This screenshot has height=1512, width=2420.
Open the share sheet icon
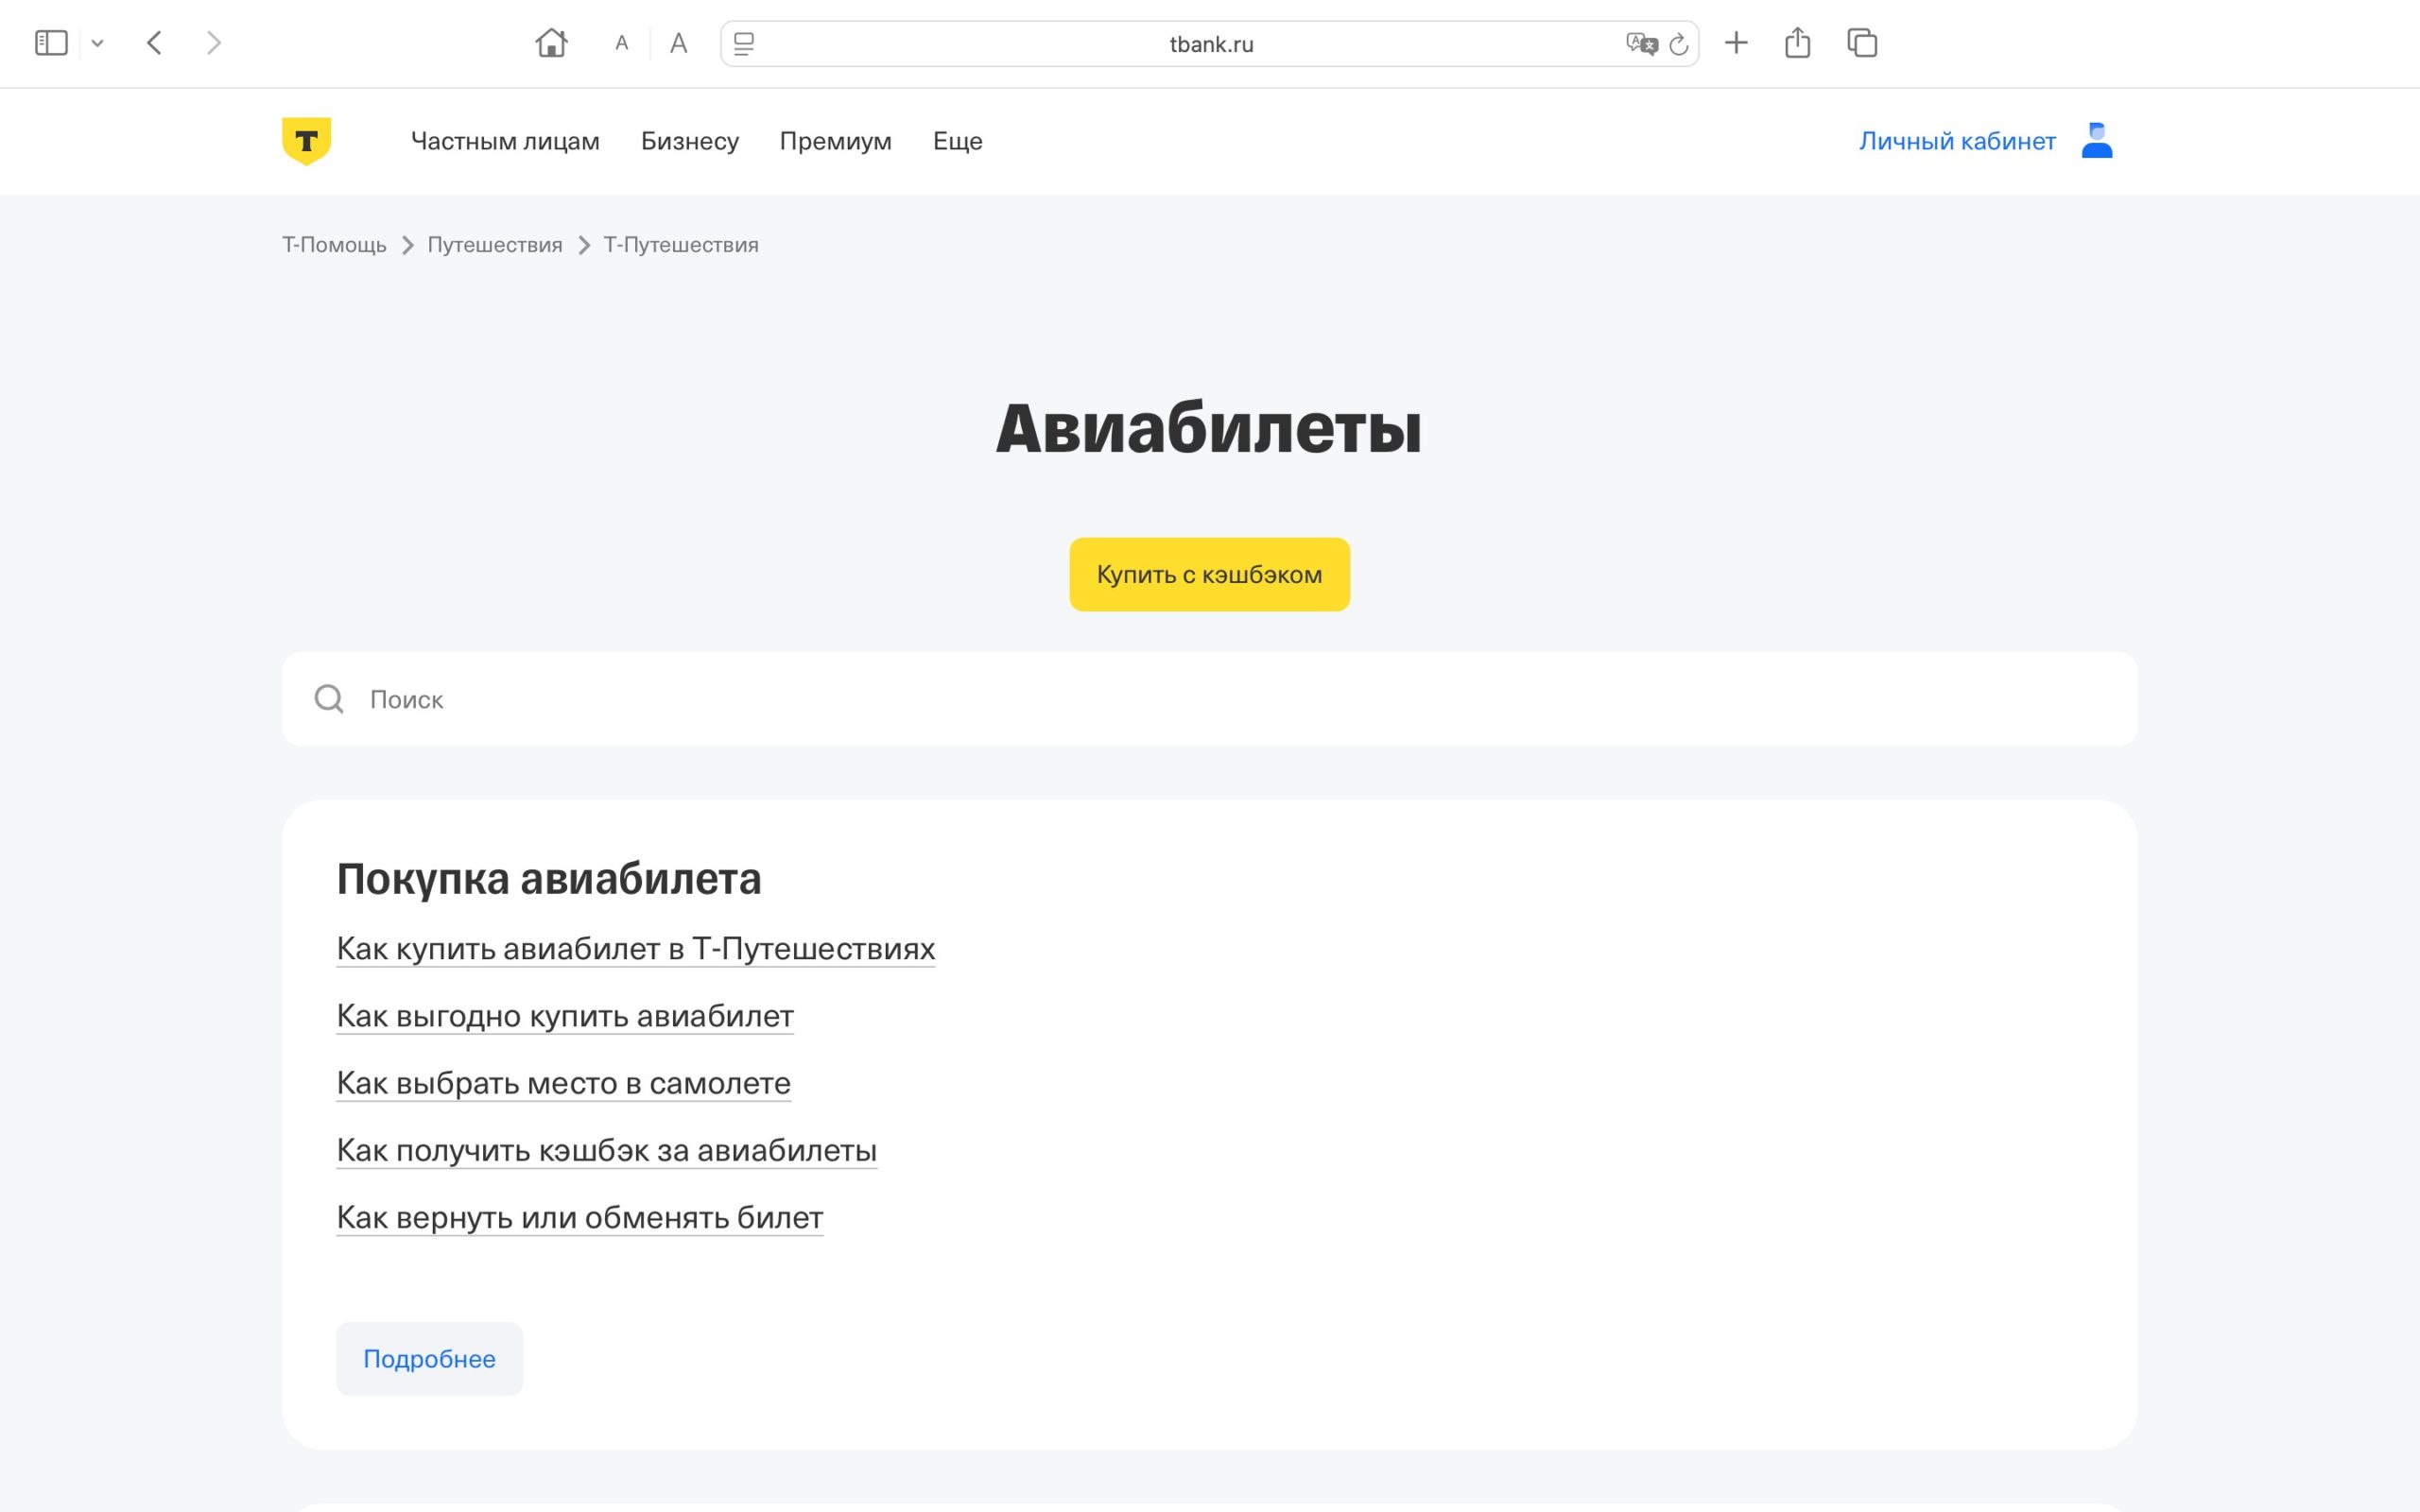pyautogui.click(x=1797, y=43)
